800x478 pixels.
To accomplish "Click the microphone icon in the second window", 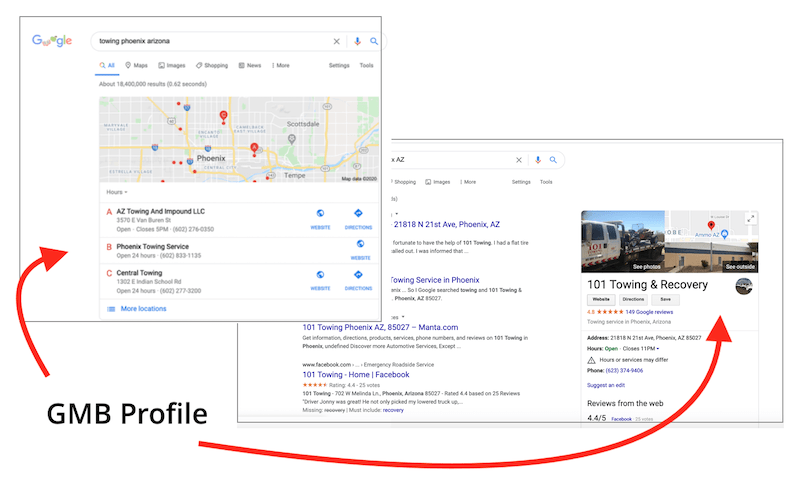I will coord(537,160).
